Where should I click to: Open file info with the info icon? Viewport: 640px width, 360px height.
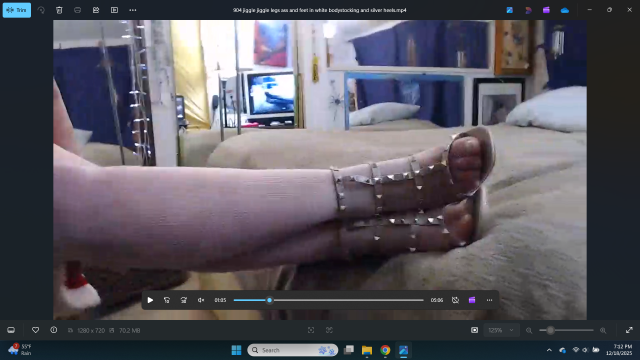click(x=53, y=330)
